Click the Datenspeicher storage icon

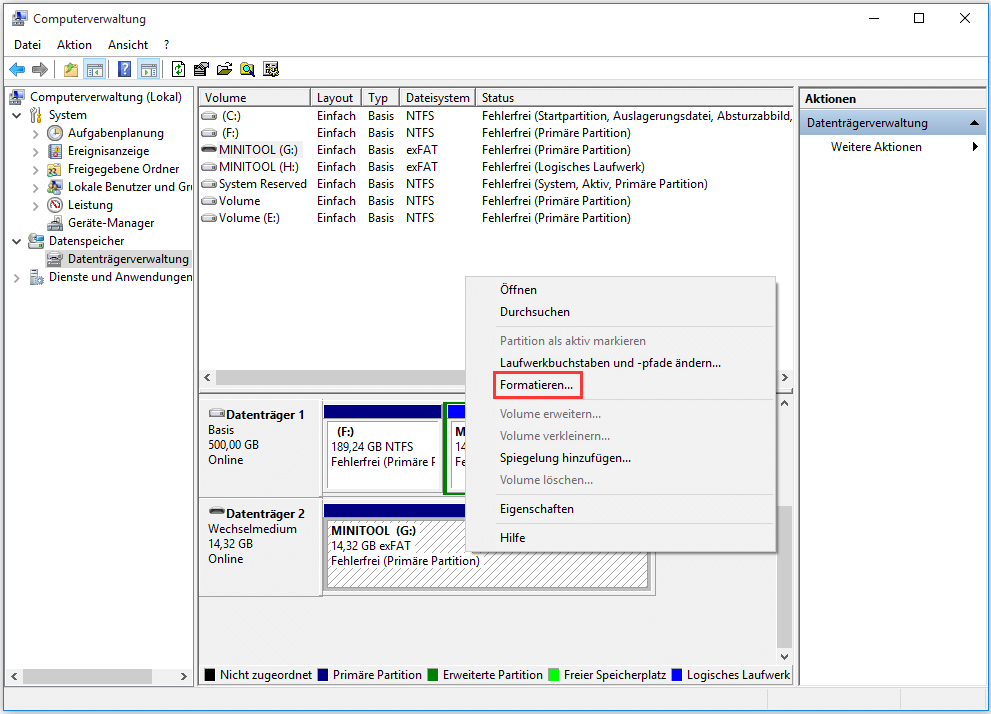36,241
